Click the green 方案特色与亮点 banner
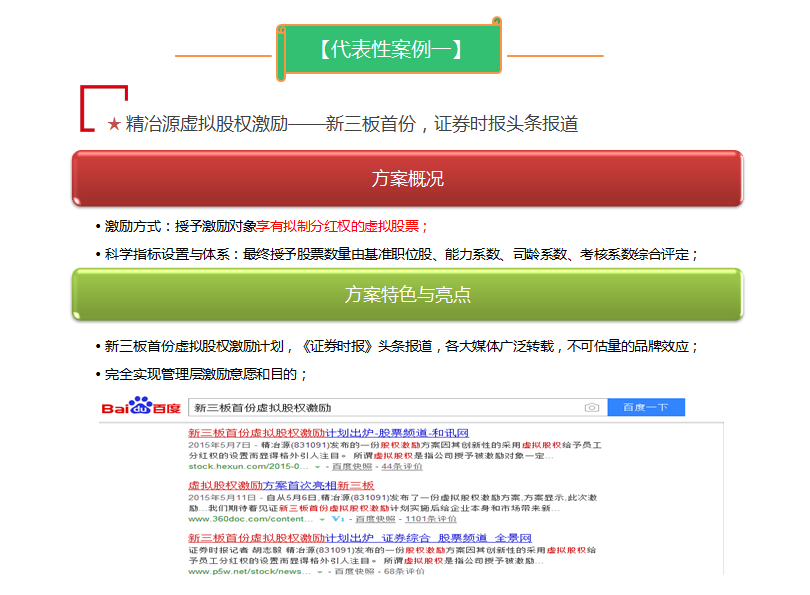810x595 pixels. click(x=408, y=294)
